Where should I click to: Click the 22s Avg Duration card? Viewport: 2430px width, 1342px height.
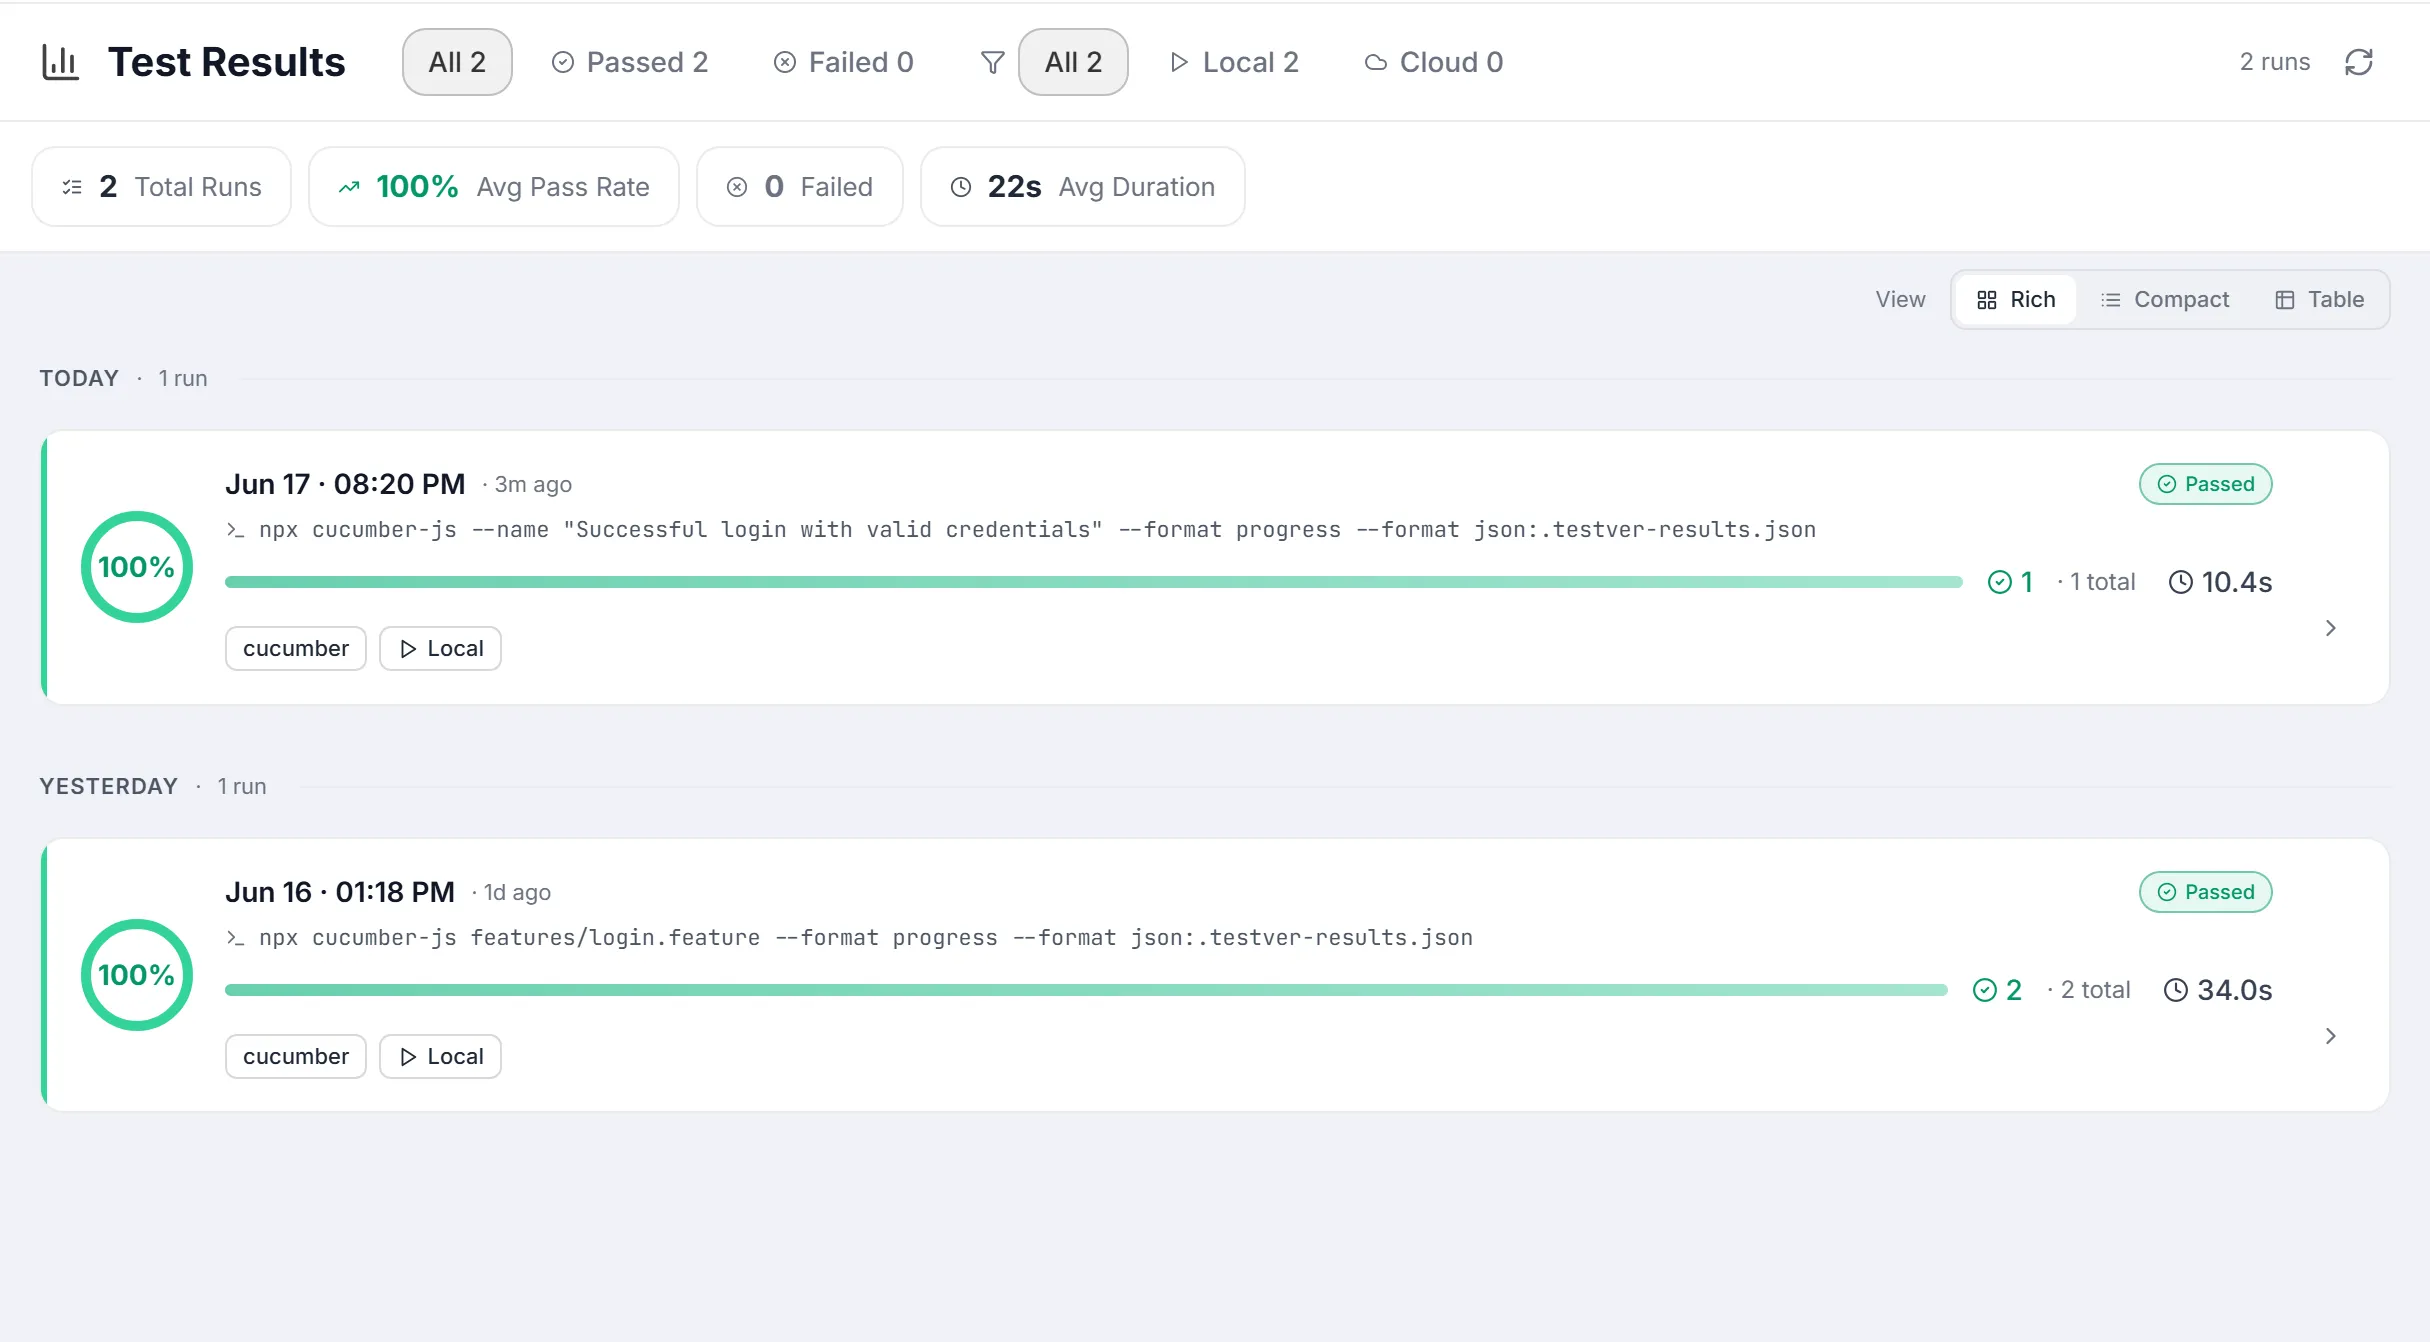pos(1083,187)
